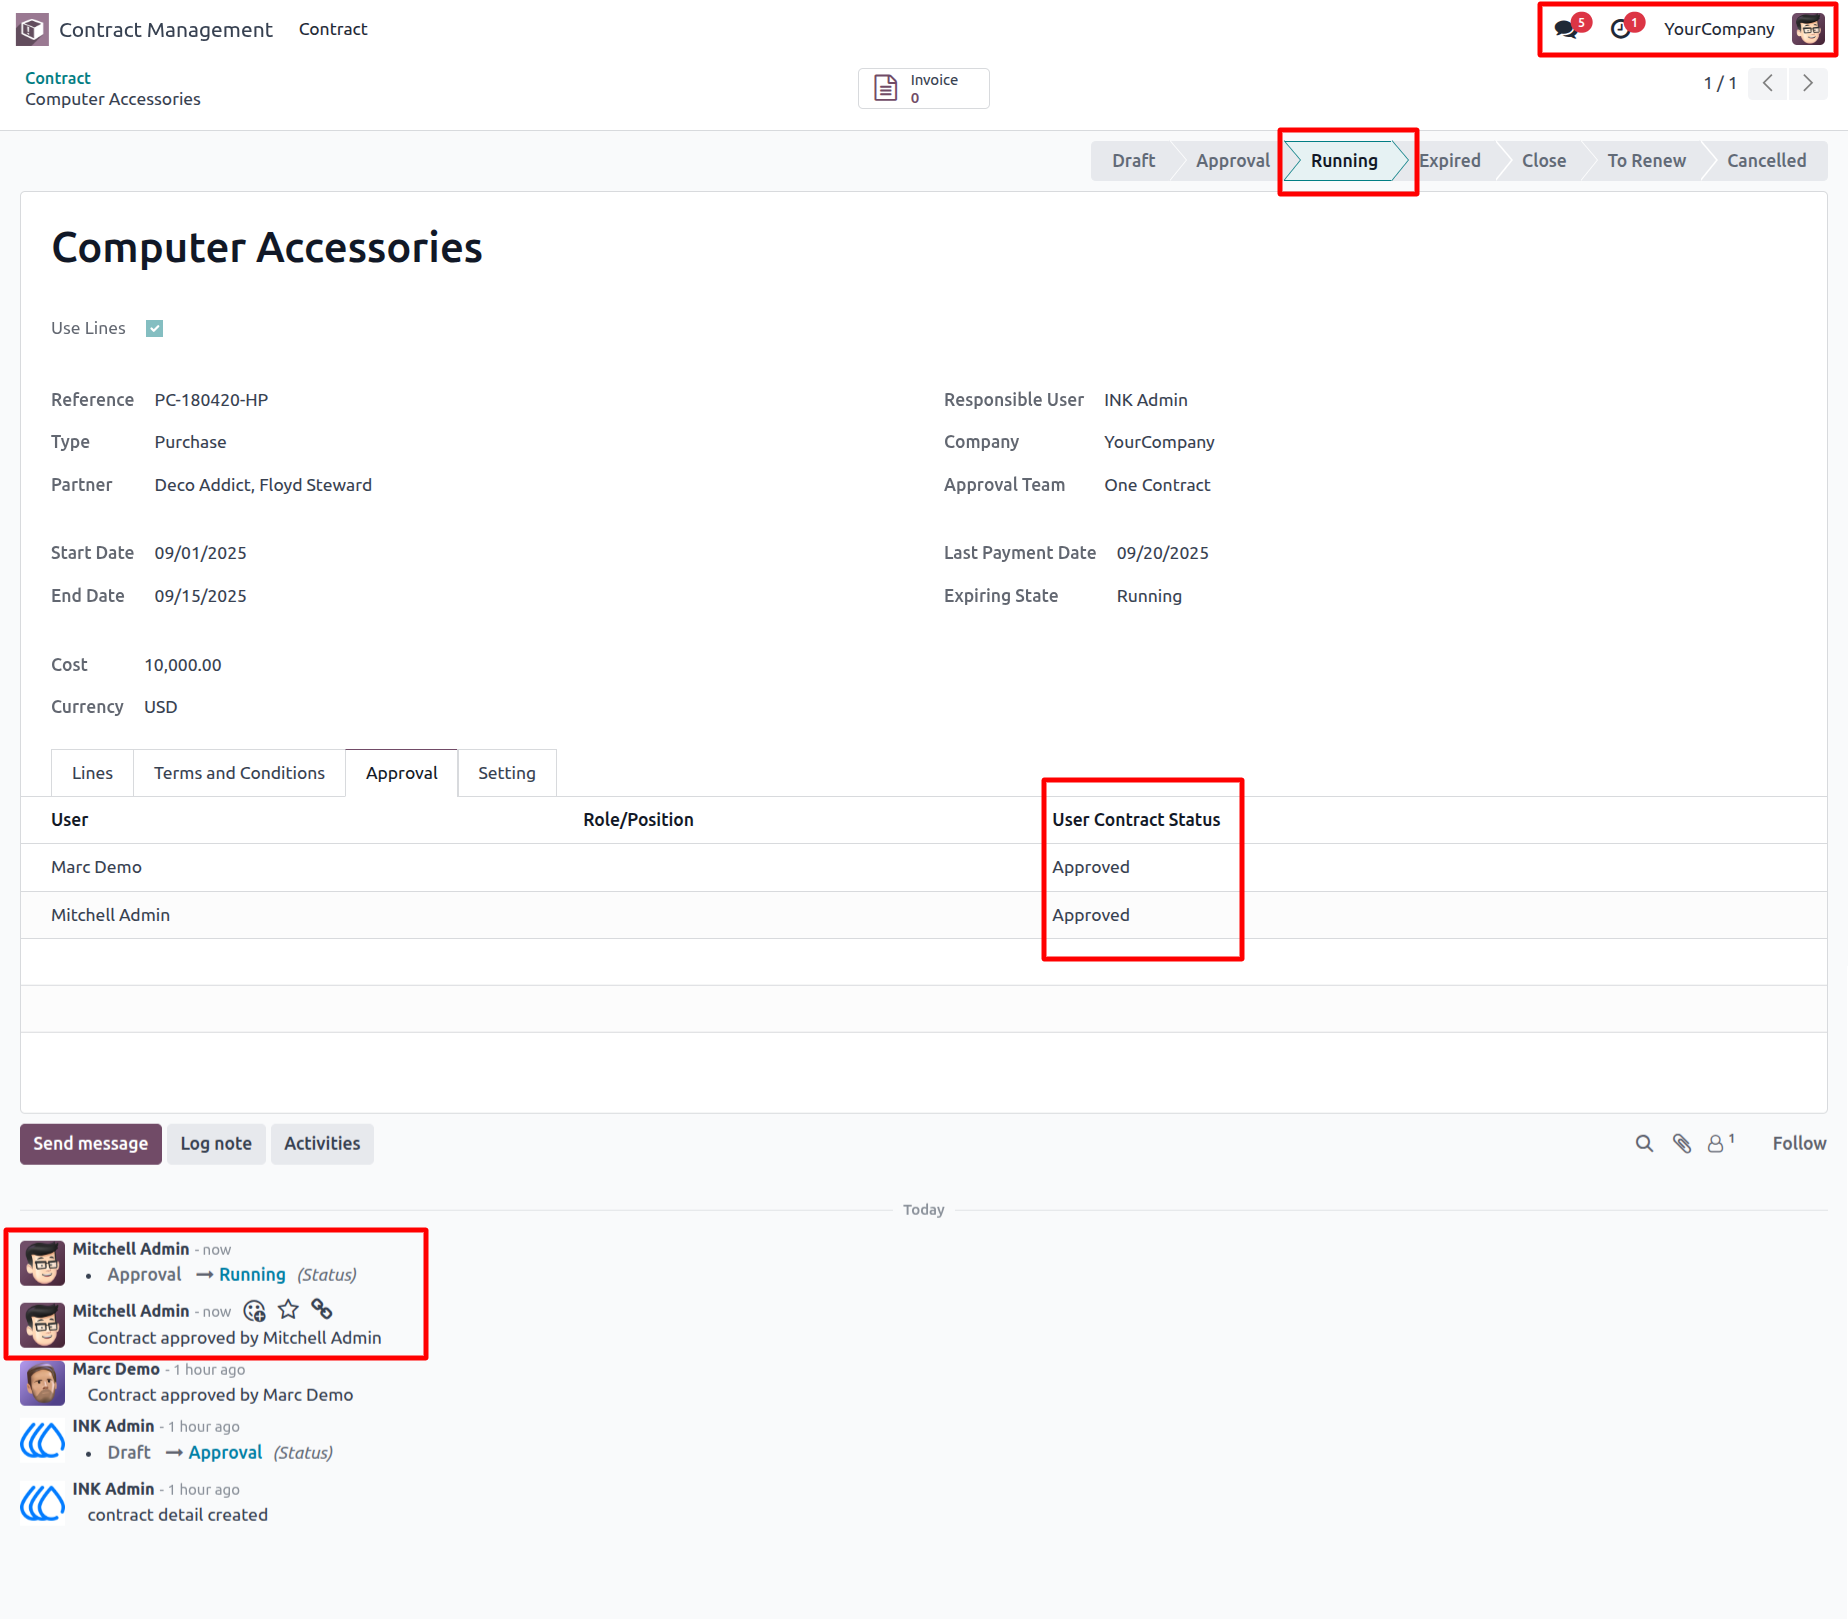
Task: Click Marc Demo's avatar in chatter
Action: pos(43,1383)
